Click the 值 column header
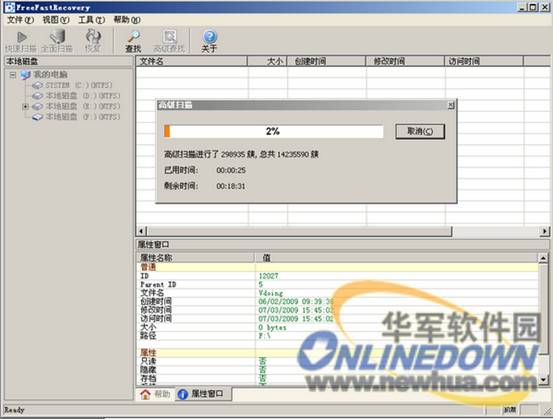This screenshot has height=419, width=553. click(397, 258)
